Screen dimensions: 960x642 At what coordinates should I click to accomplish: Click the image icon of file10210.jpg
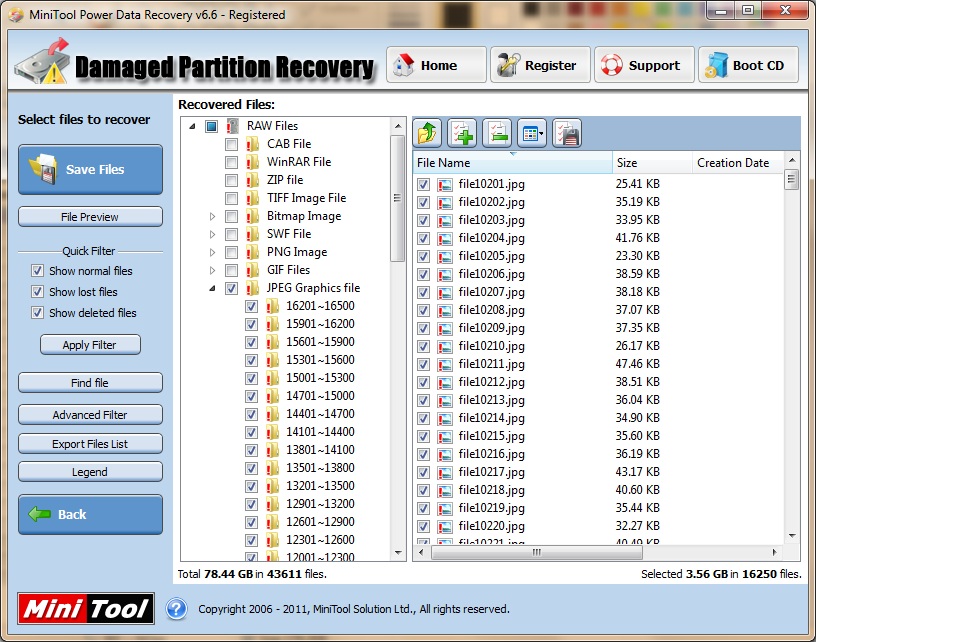click(x=445, y=346)
